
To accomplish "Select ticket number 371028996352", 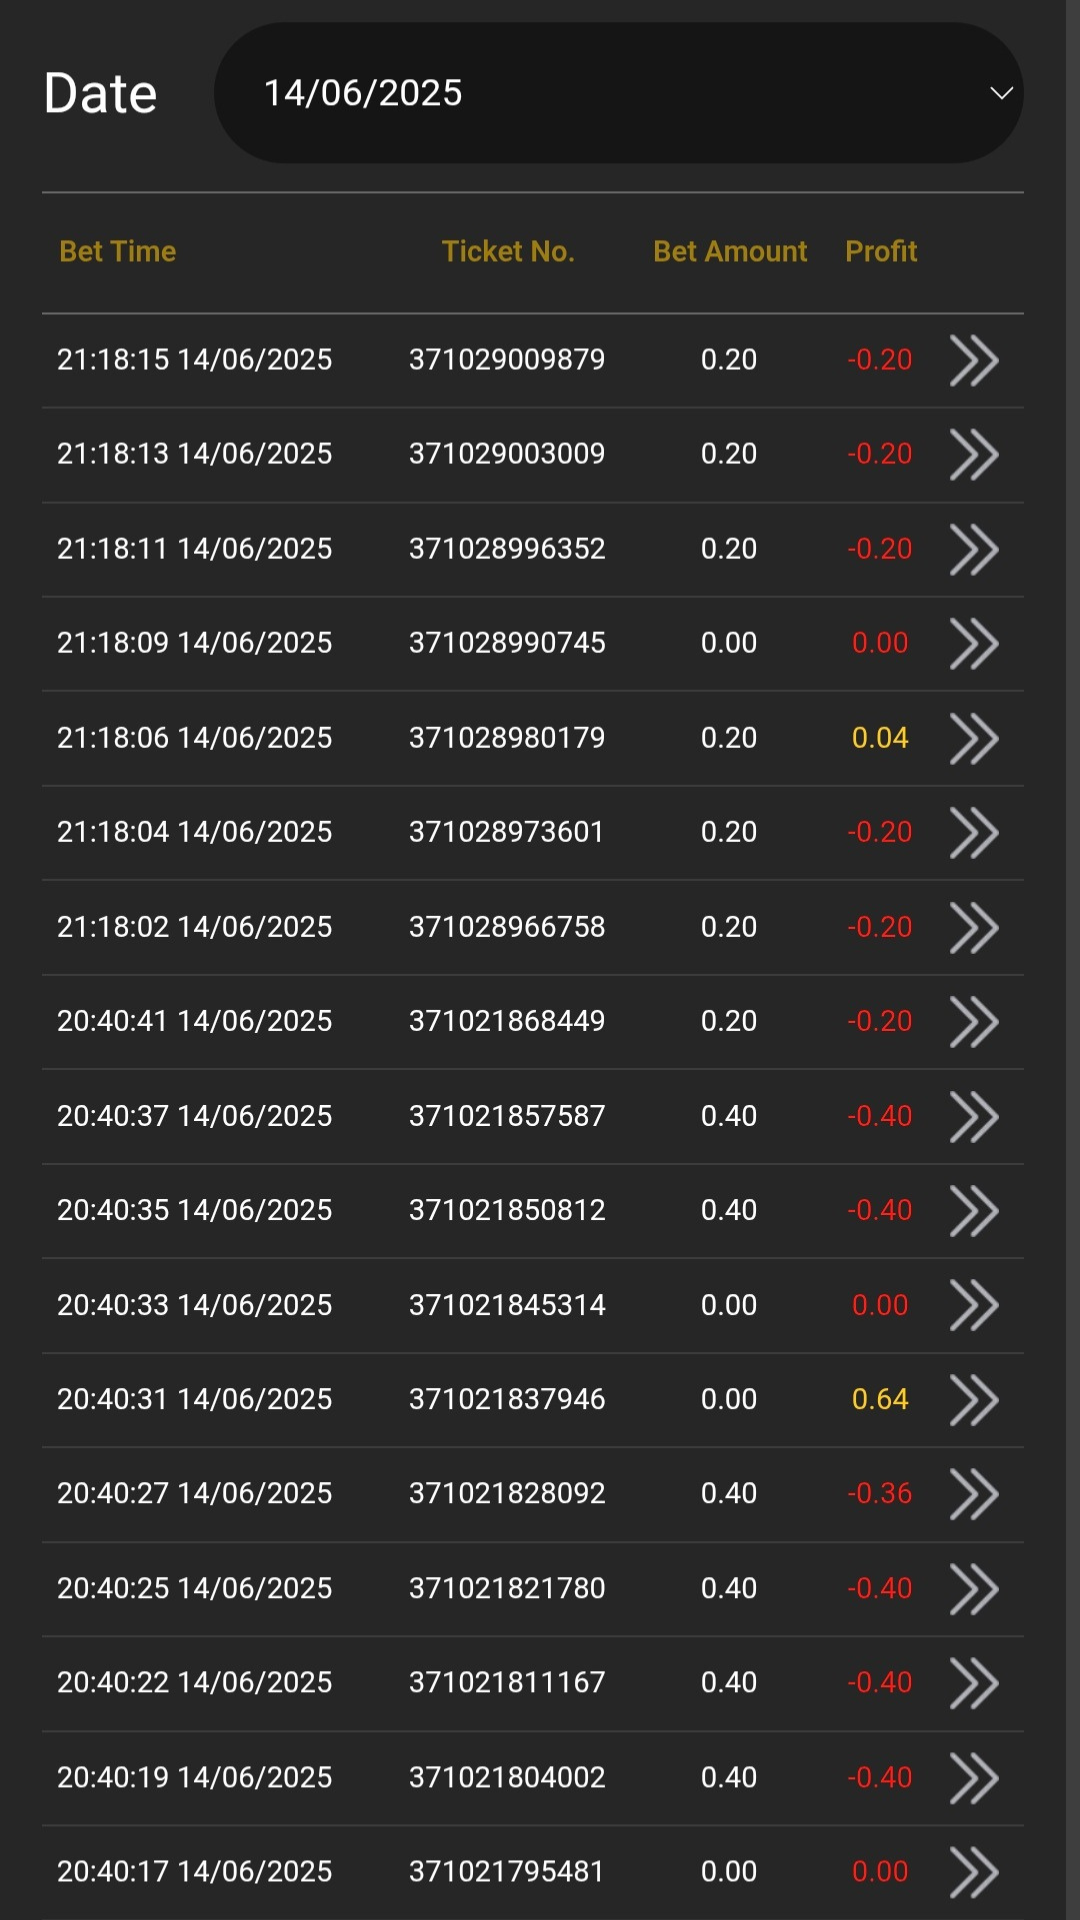I will (507, 548).
